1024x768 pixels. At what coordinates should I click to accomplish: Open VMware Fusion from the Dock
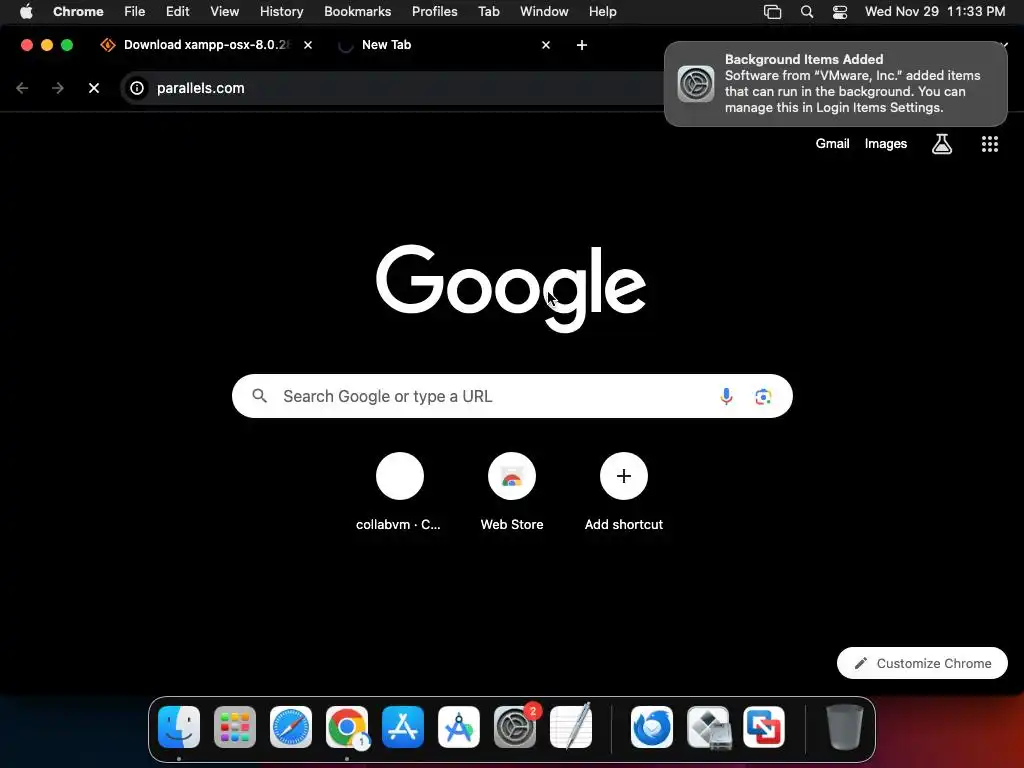tap(763, 726)
